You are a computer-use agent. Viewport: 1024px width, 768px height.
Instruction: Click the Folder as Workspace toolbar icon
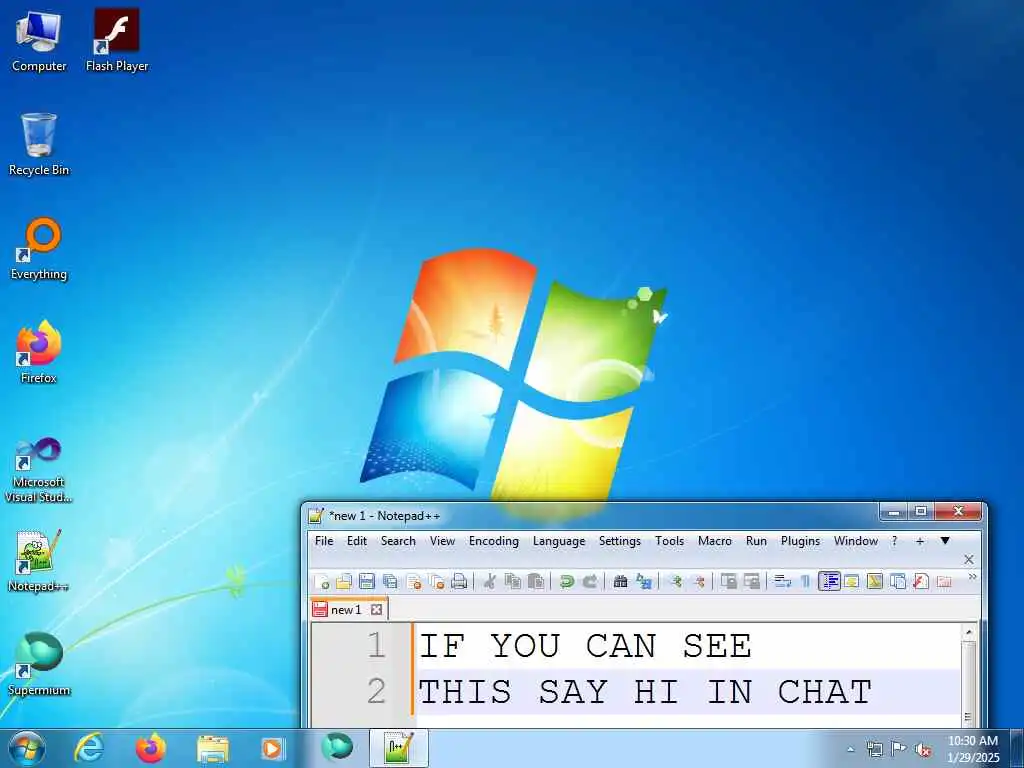point(944,581)
